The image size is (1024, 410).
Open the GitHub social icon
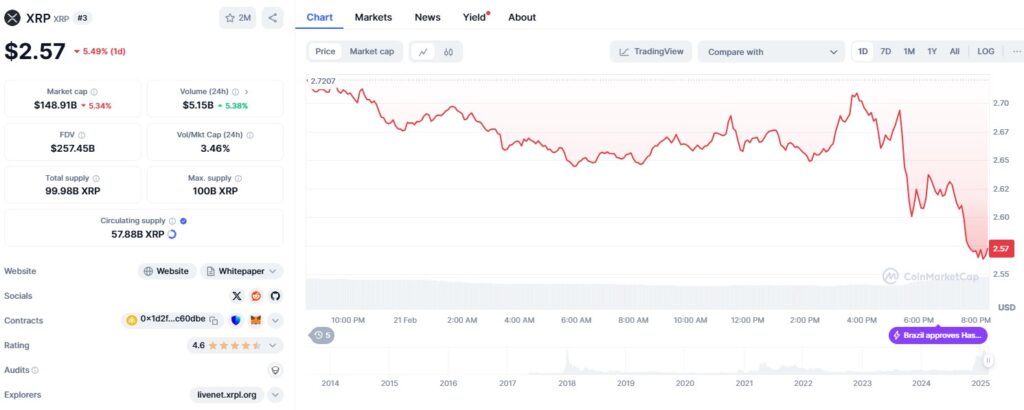[x=275, y=296]
